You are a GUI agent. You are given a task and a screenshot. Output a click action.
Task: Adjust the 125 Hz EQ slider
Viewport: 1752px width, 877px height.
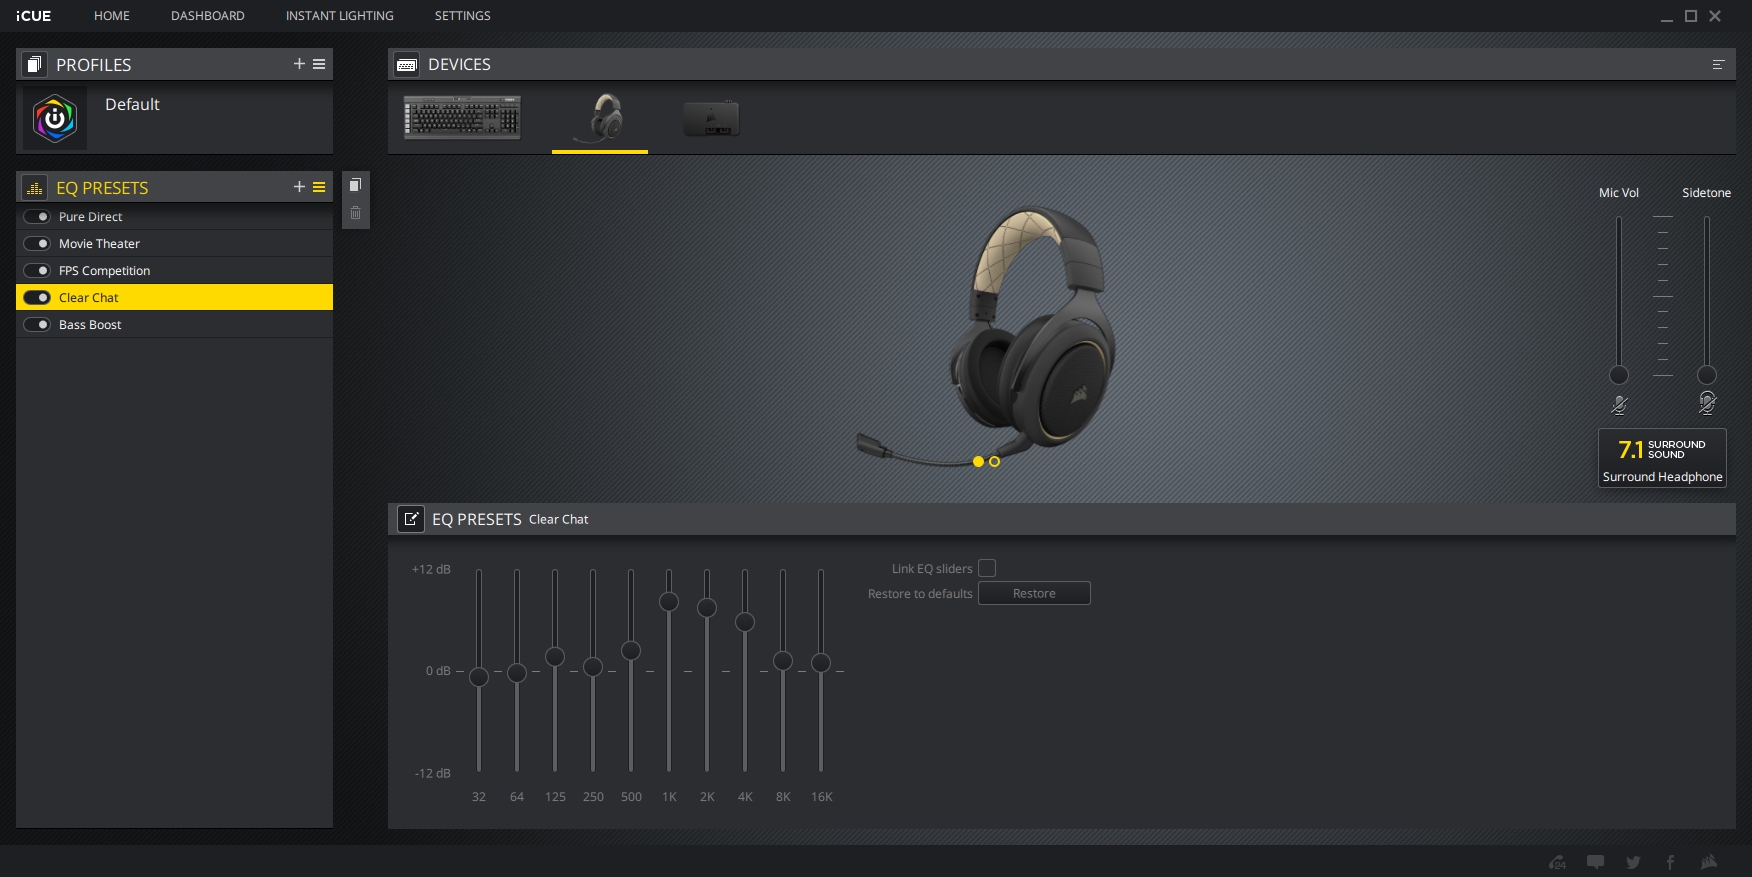[555, 657]
